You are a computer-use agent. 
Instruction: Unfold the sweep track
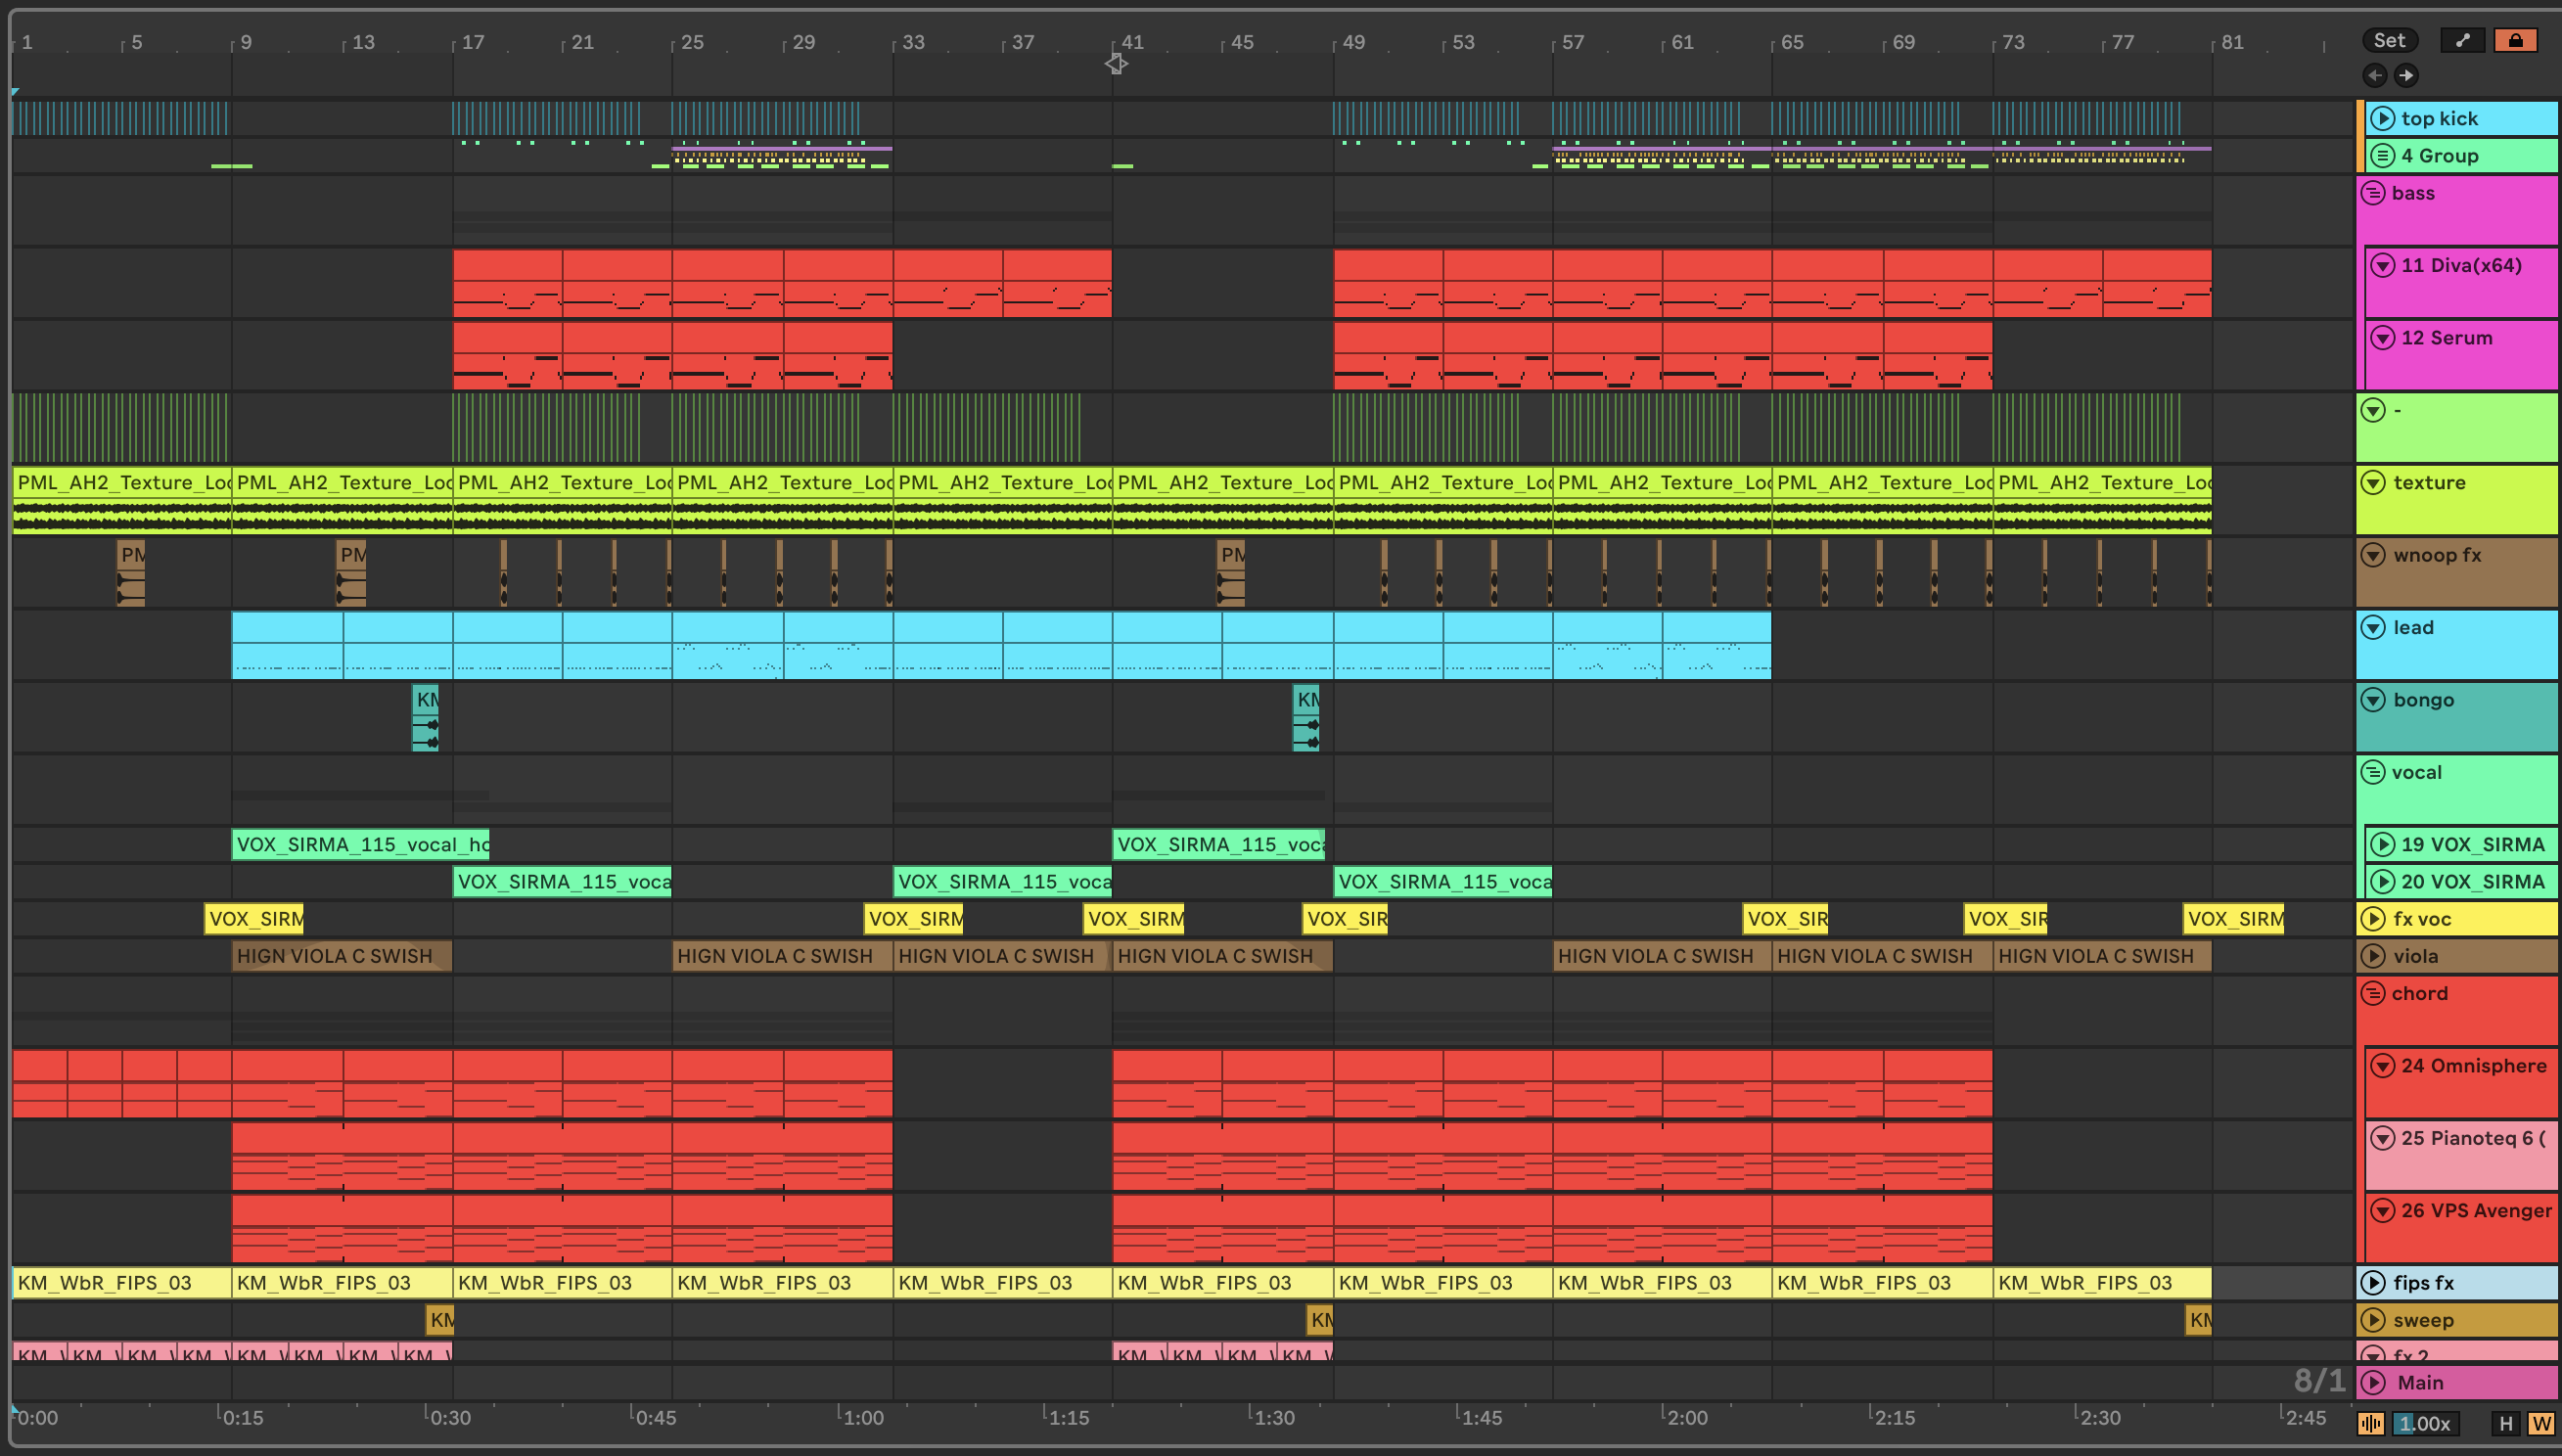pos(2373,1320)
